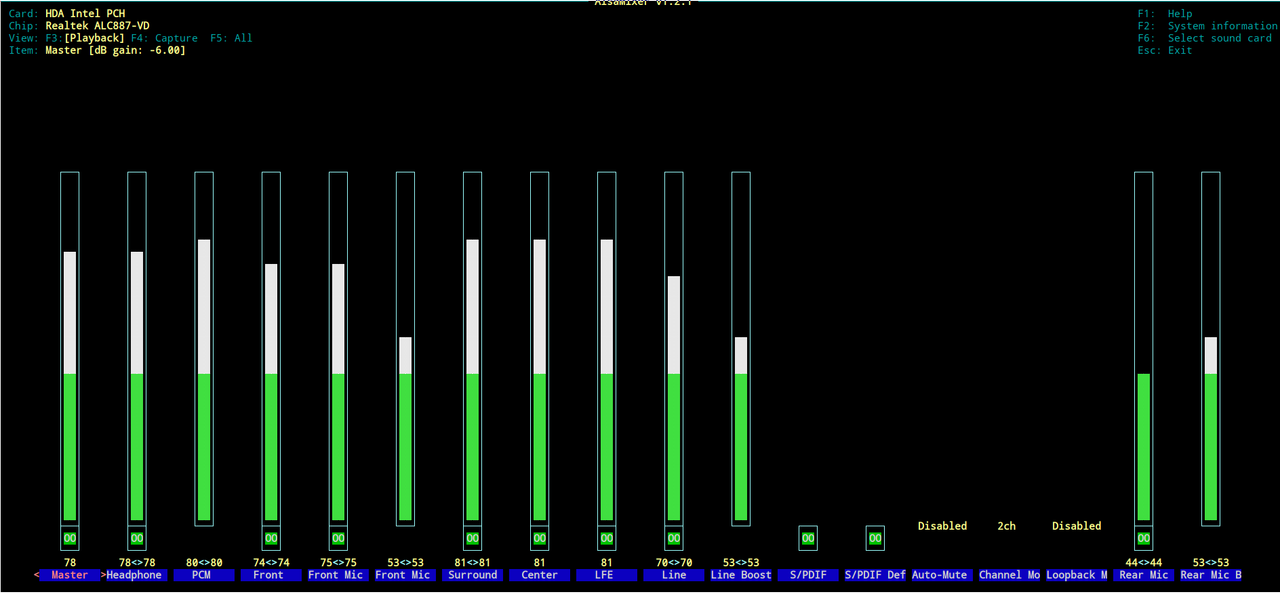Click the 70<>70 Line level value
Screen dimensions: 1280x593
673,563
